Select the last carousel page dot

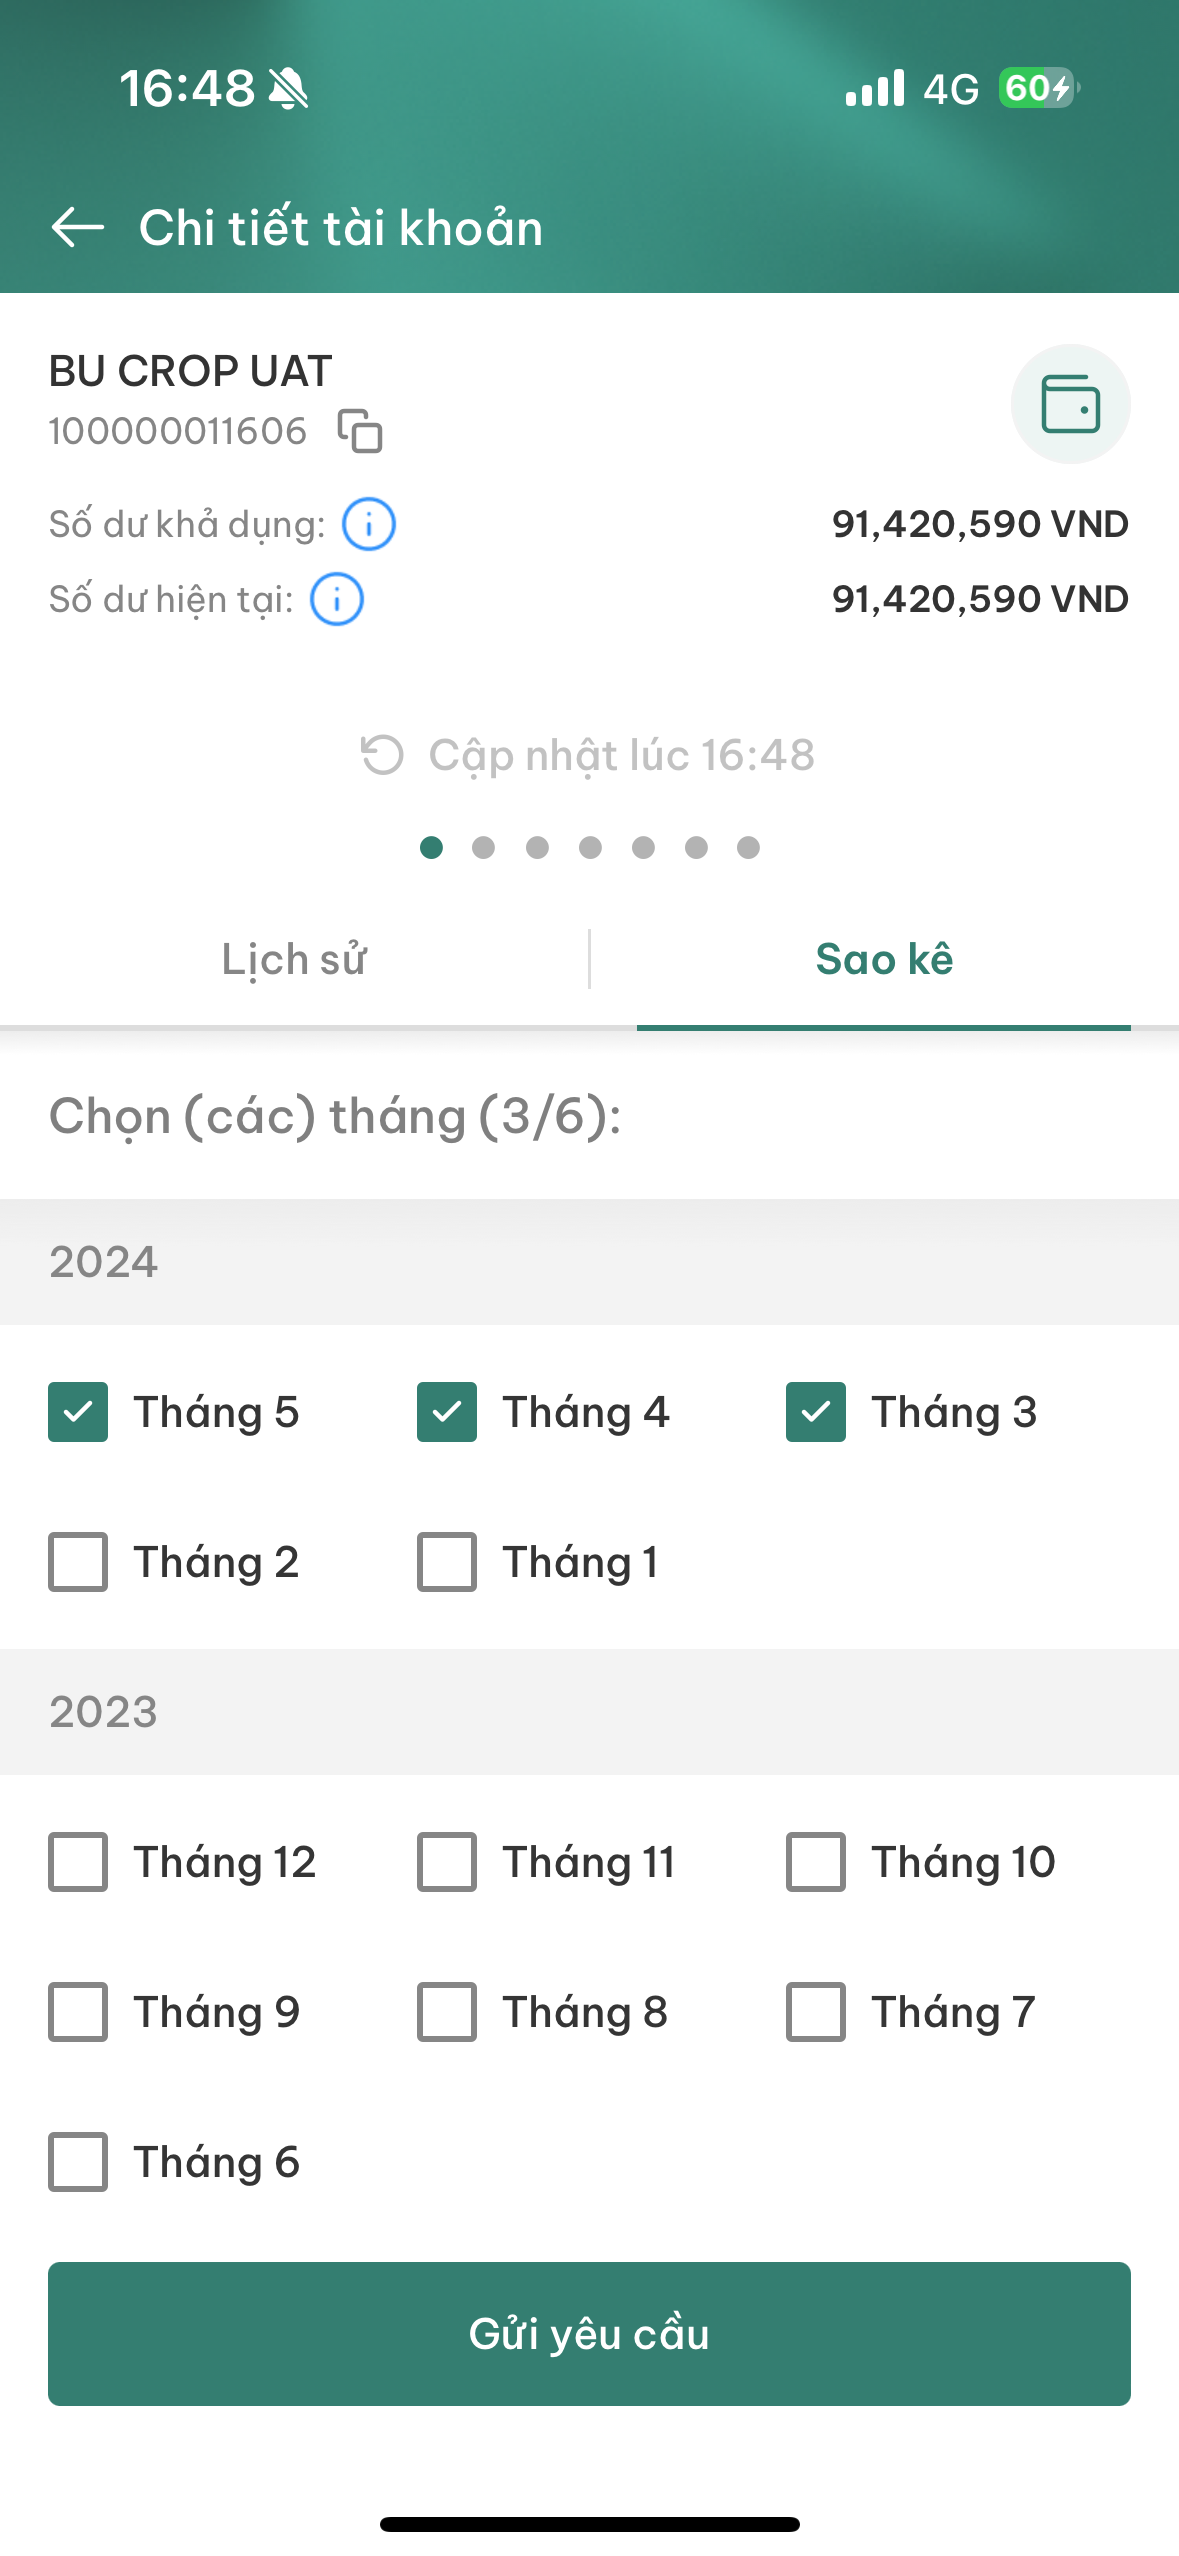[x=748, y=848]
